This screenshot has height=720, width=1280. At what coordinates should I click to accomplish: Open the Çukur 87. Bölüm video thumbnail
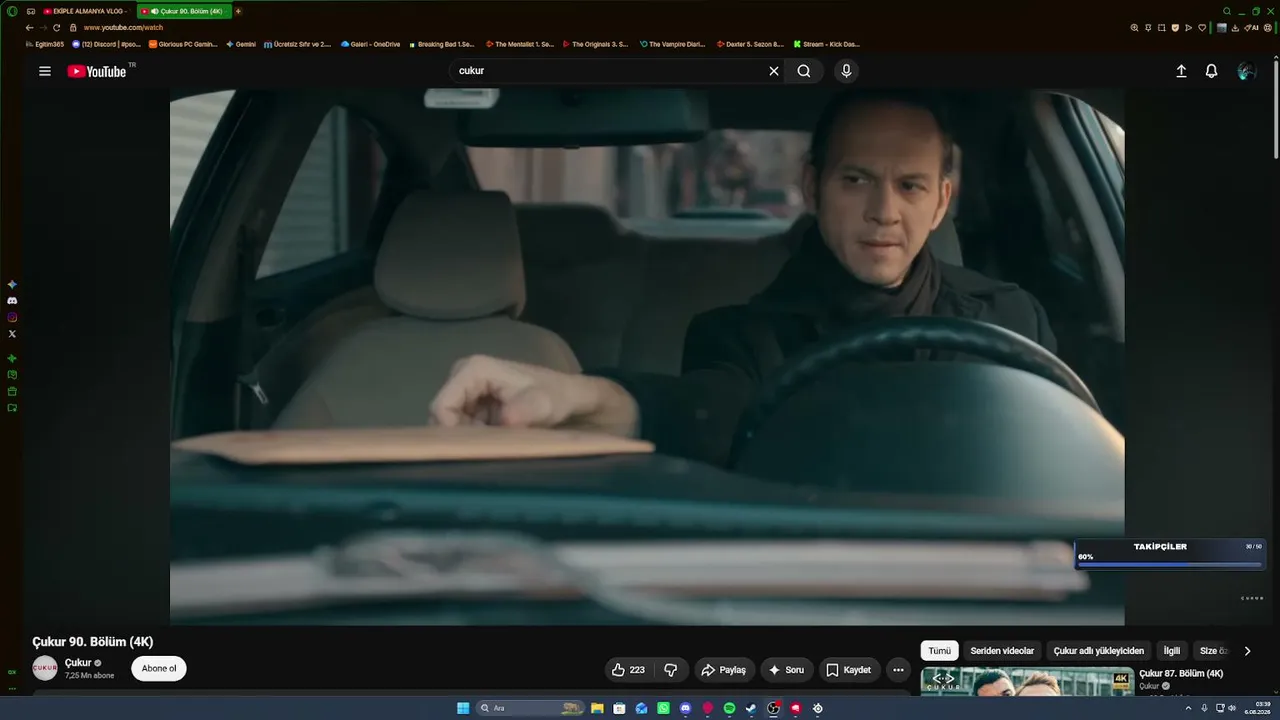pyautogui.click(x=1027, y=680)
